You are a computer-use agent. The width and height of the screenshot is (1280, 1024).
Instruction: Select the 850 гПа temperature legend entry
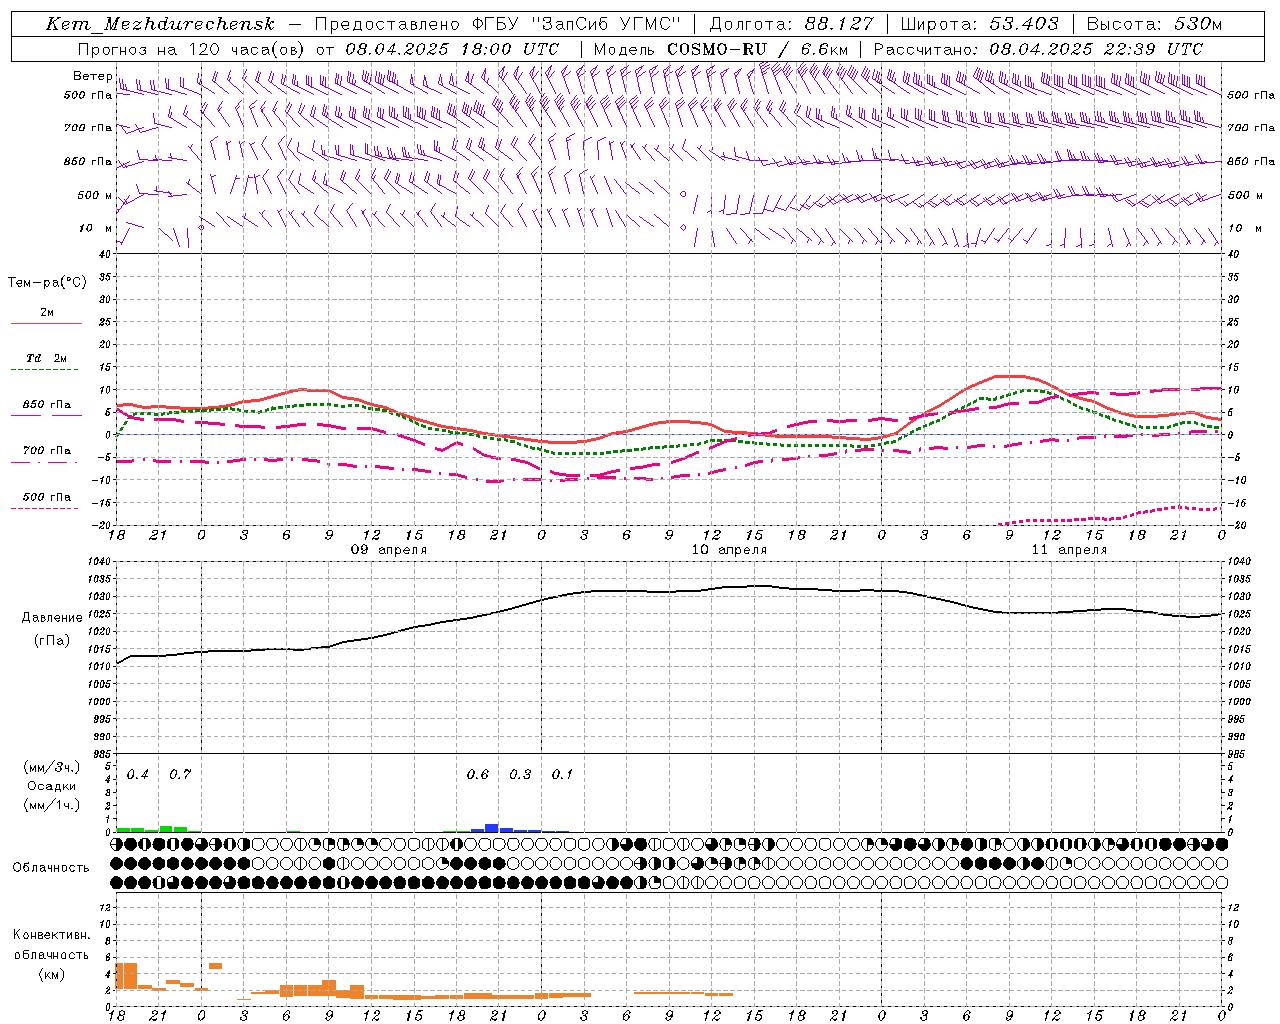click(x=47, y=405)
